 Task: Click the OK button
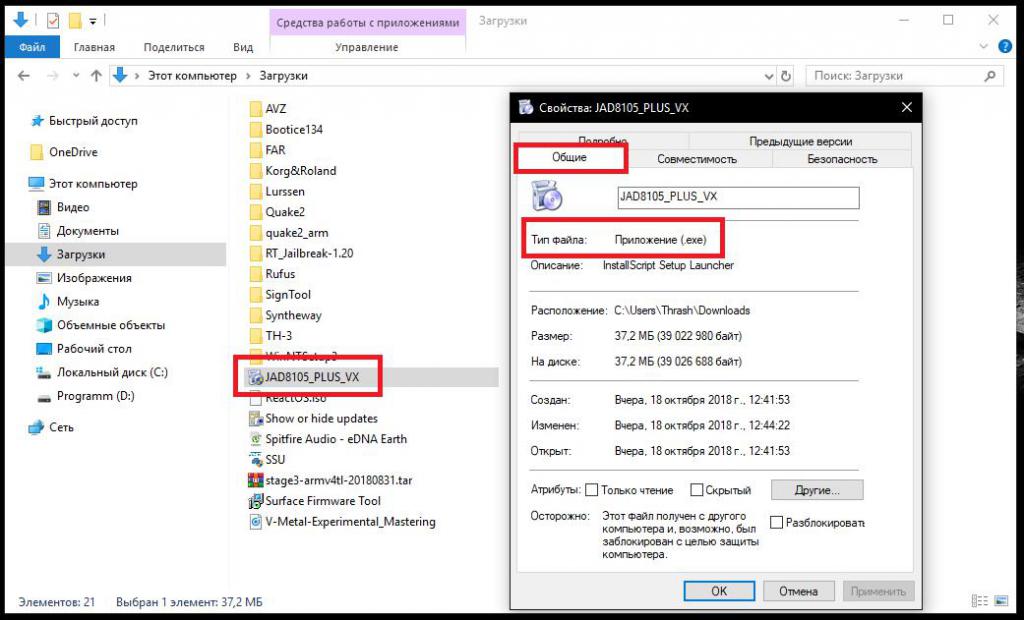719,591
